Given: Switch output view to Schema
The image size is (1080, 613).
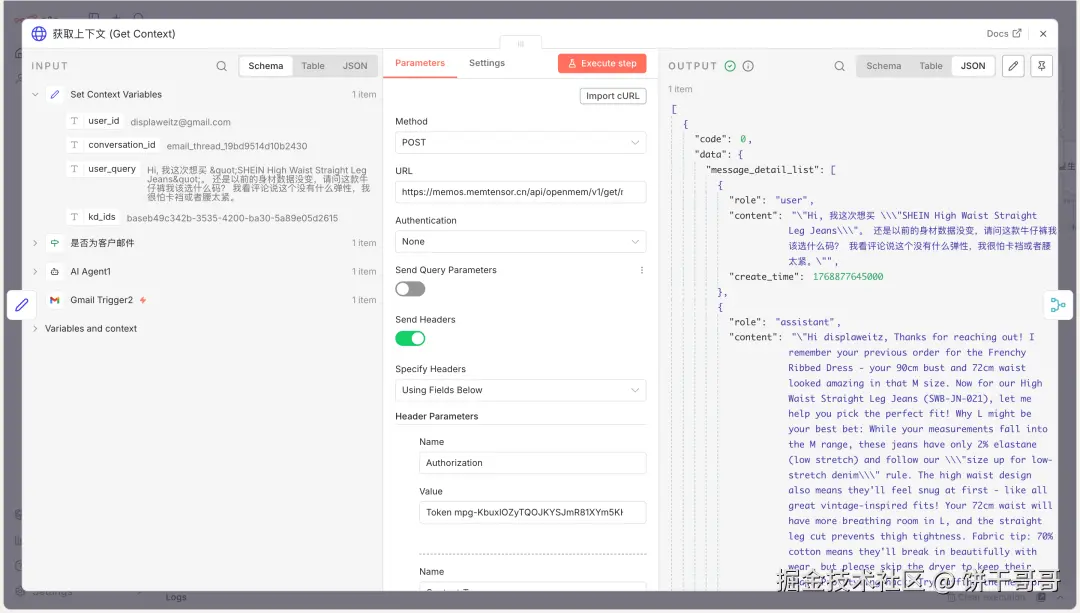Looking at the screenshot, I should pyautogui.click(x=884, y=66).
